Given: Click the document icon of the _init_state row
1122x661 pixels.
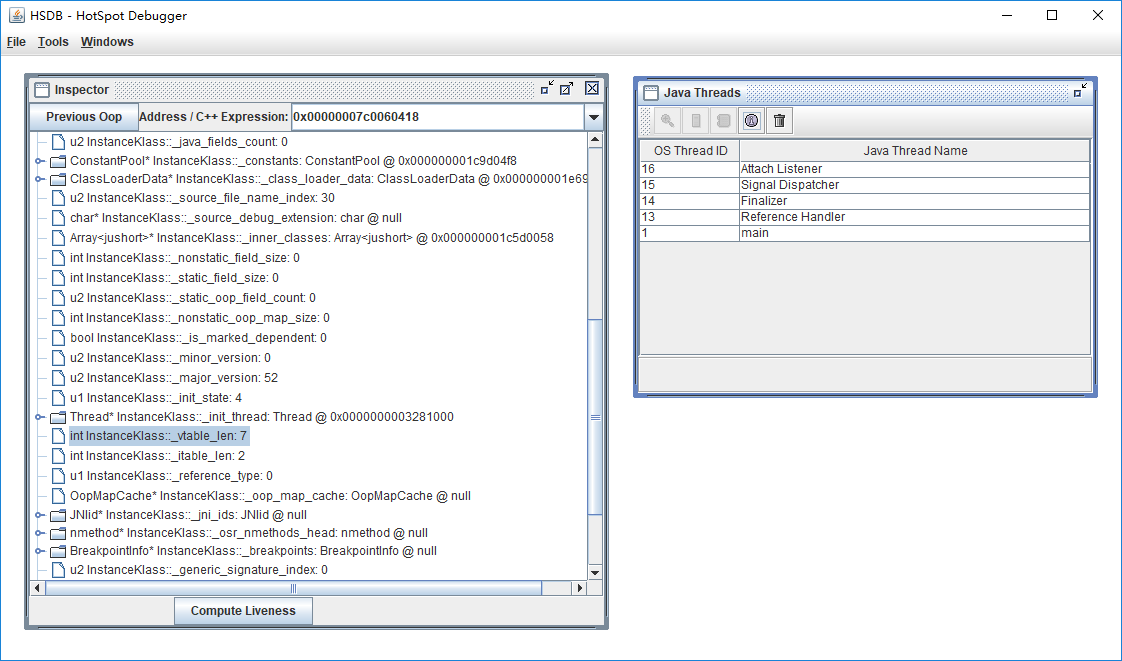Looking at the screenshot, I should point(59,398).
